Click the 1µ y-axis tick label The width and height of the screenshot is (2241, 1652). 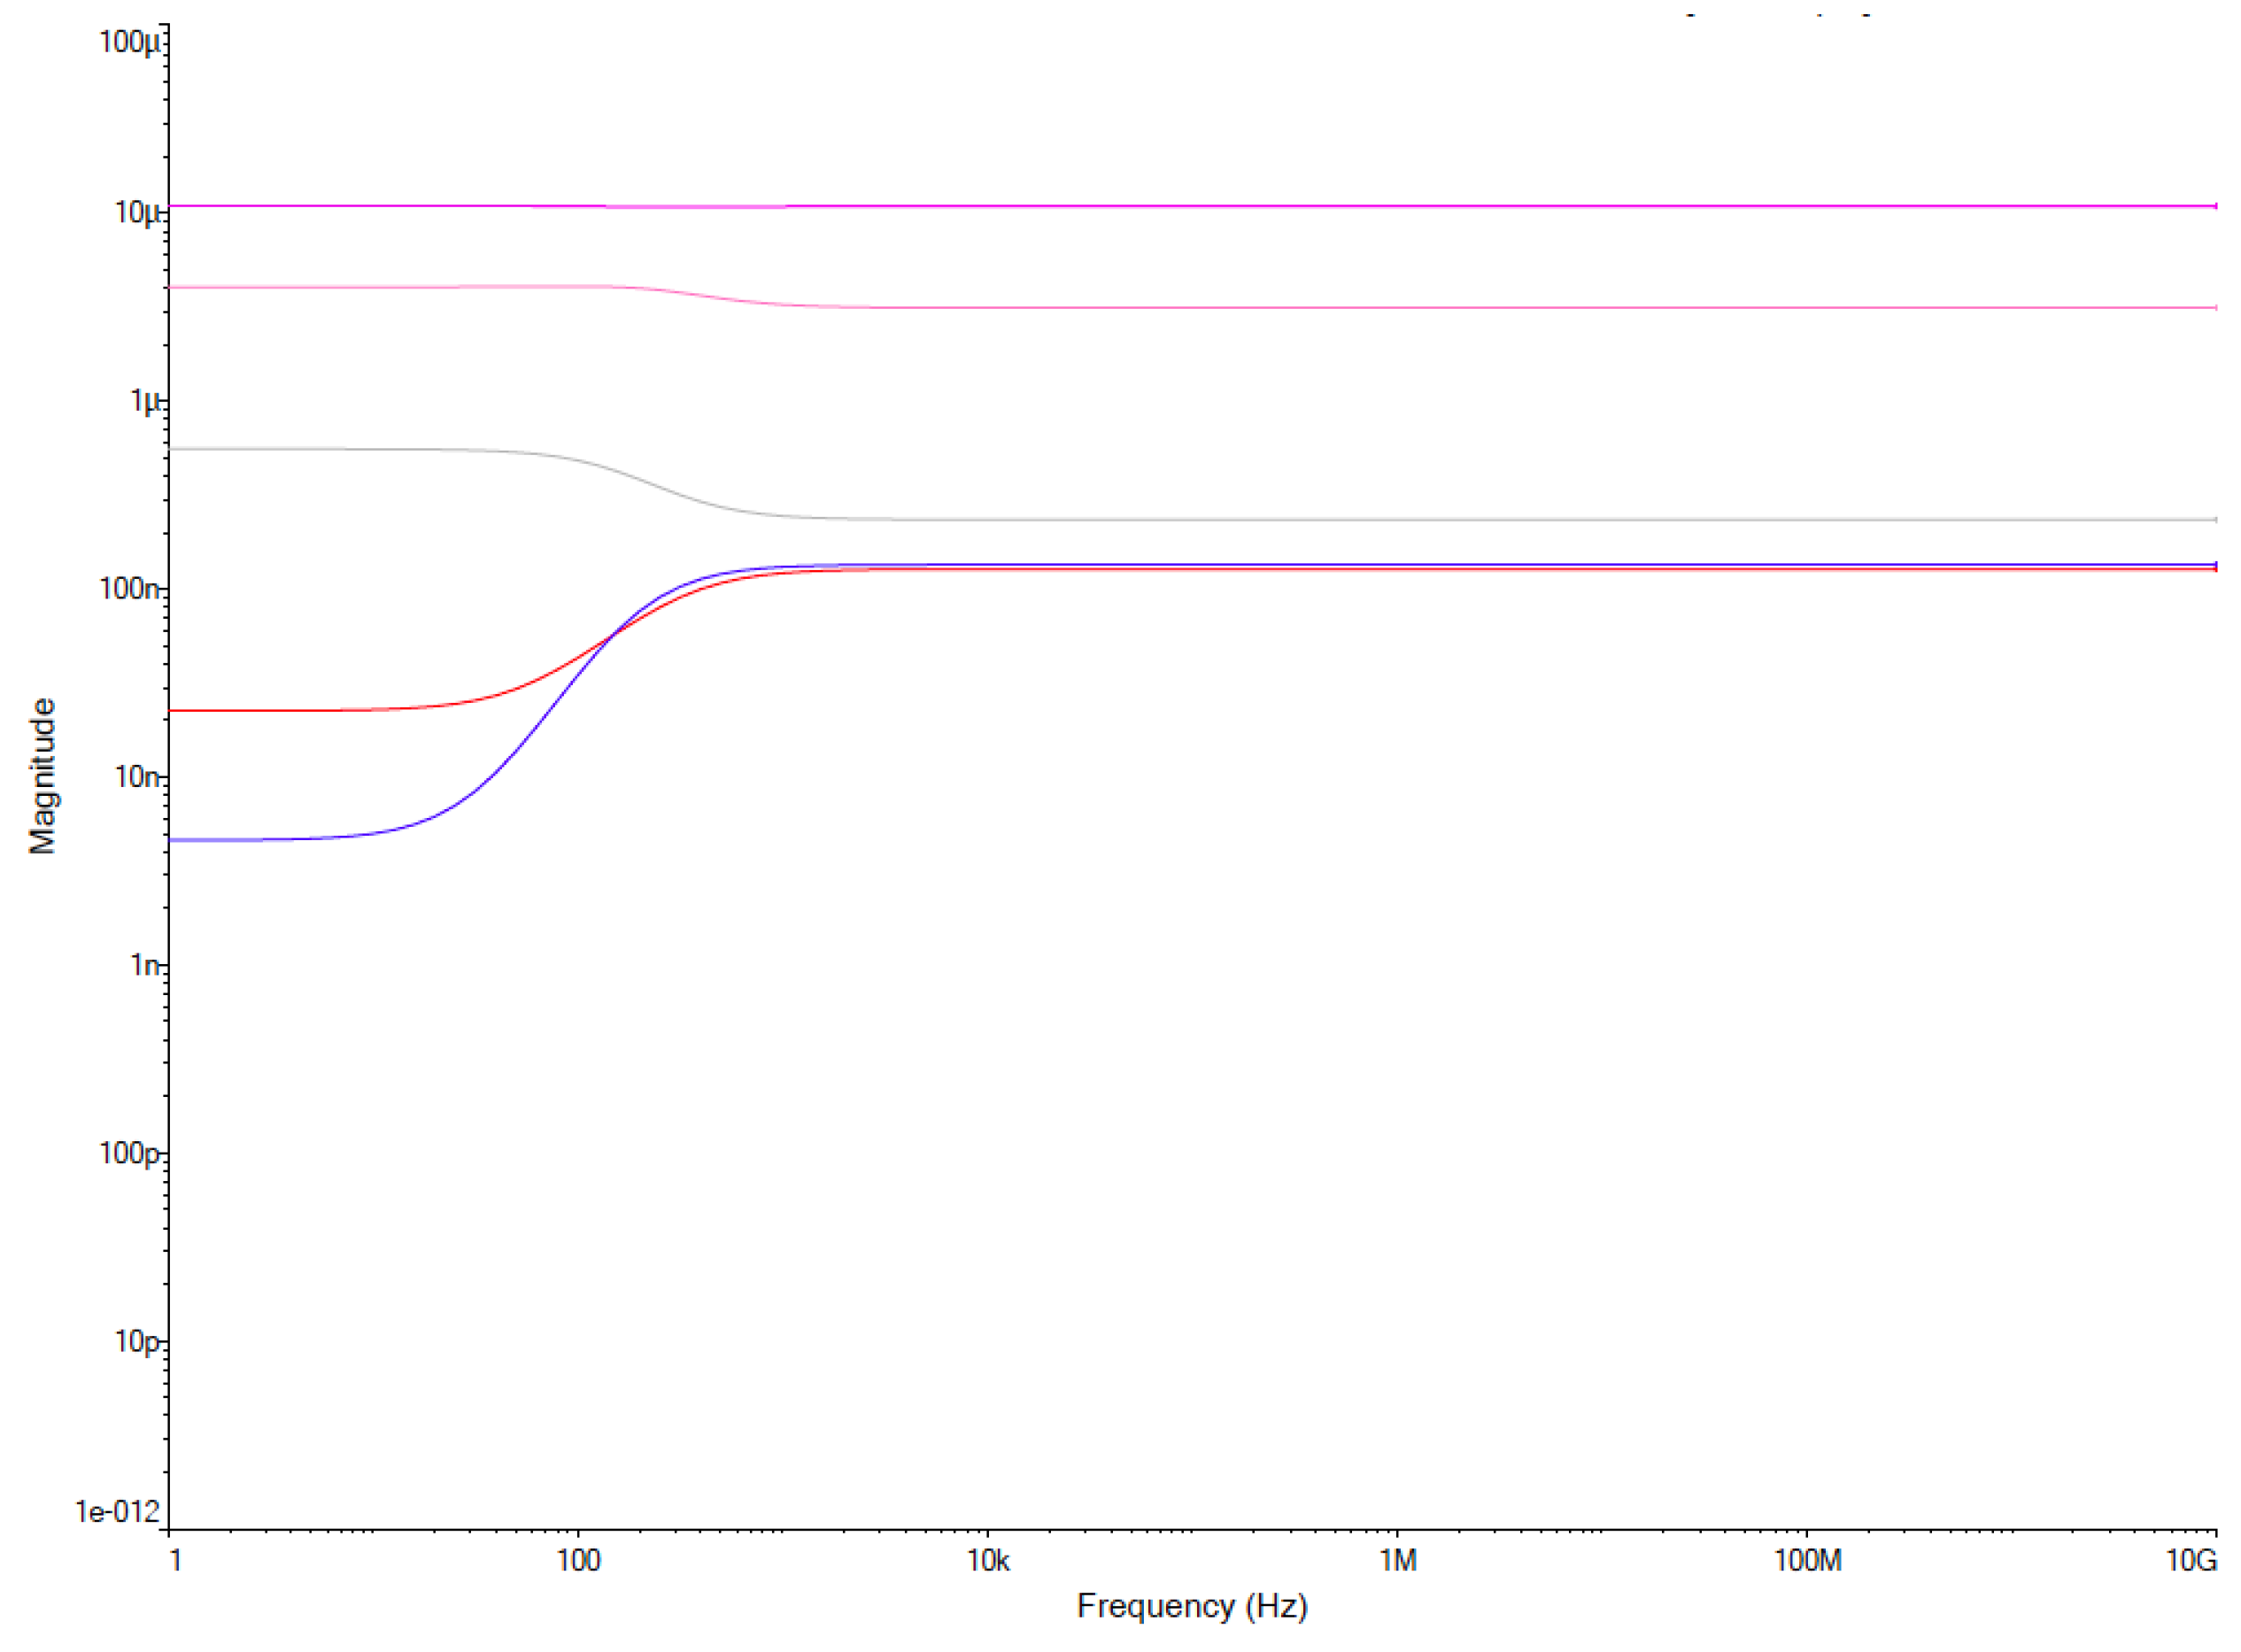click(146, 401)
